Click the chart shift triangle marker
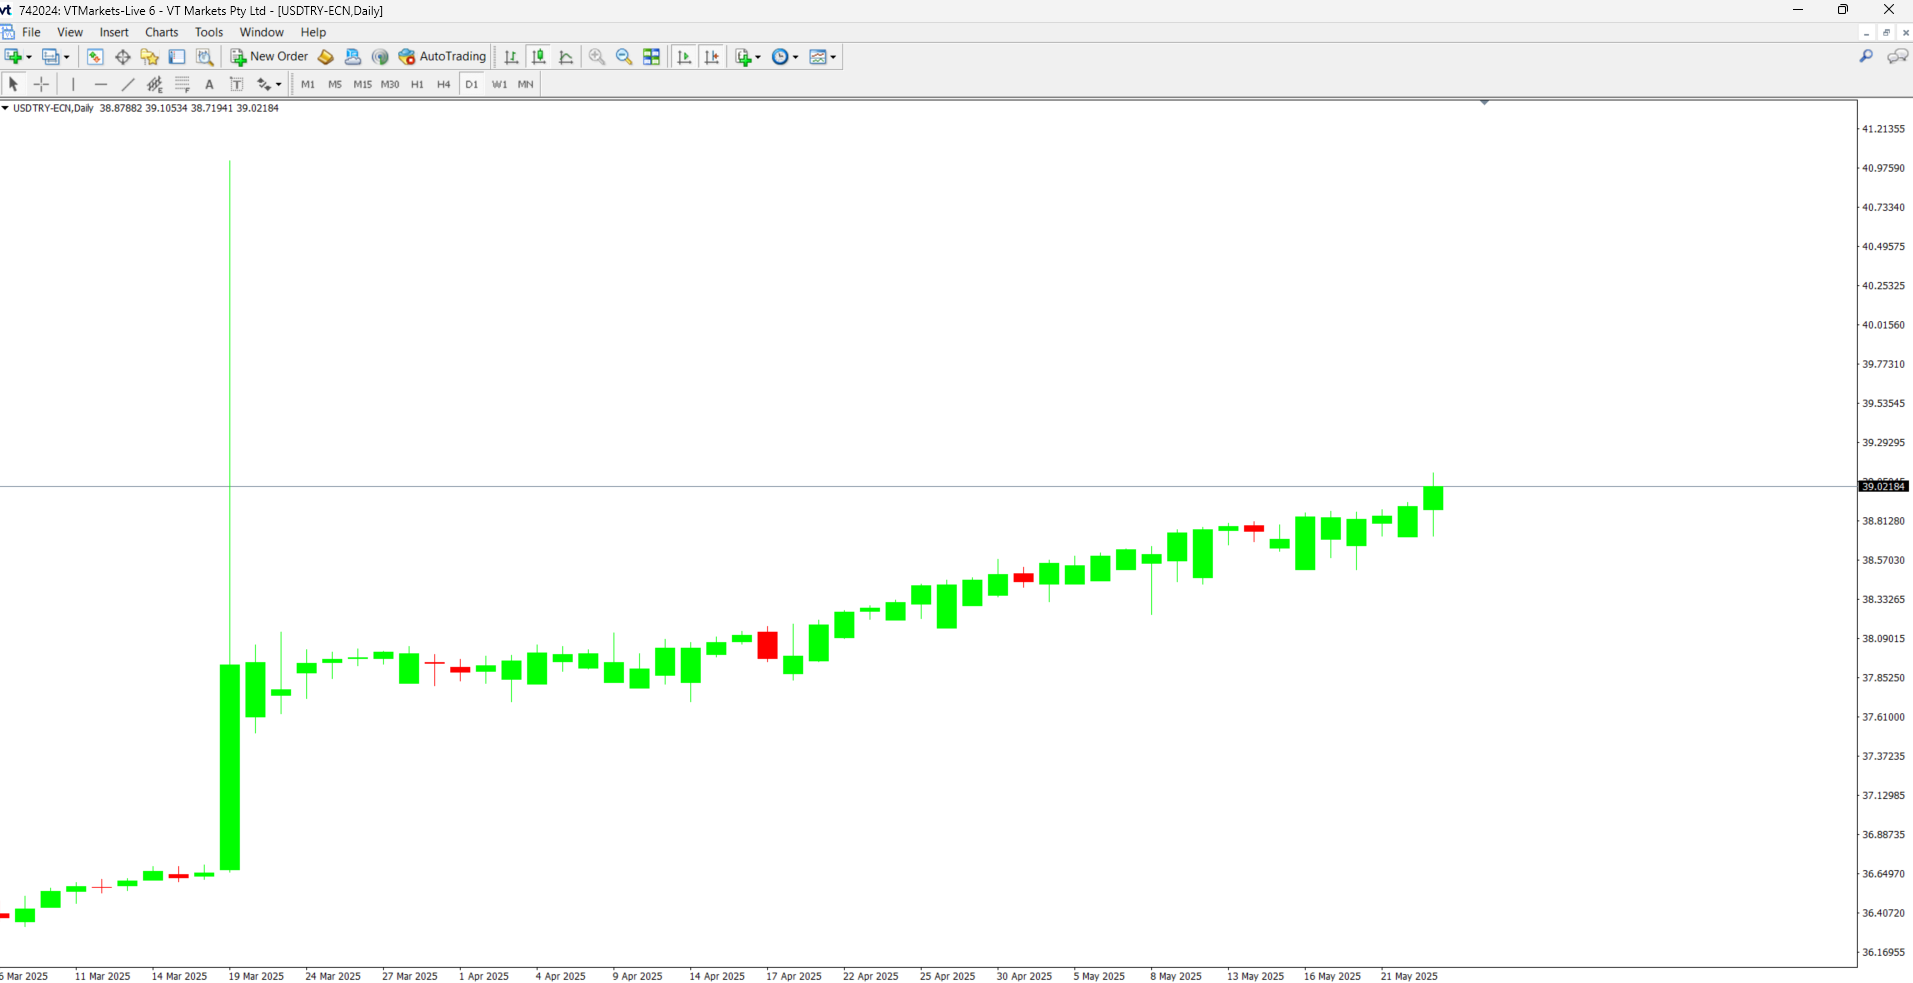The height and width of the screenshot is (983, 1913). (1484, 102)
